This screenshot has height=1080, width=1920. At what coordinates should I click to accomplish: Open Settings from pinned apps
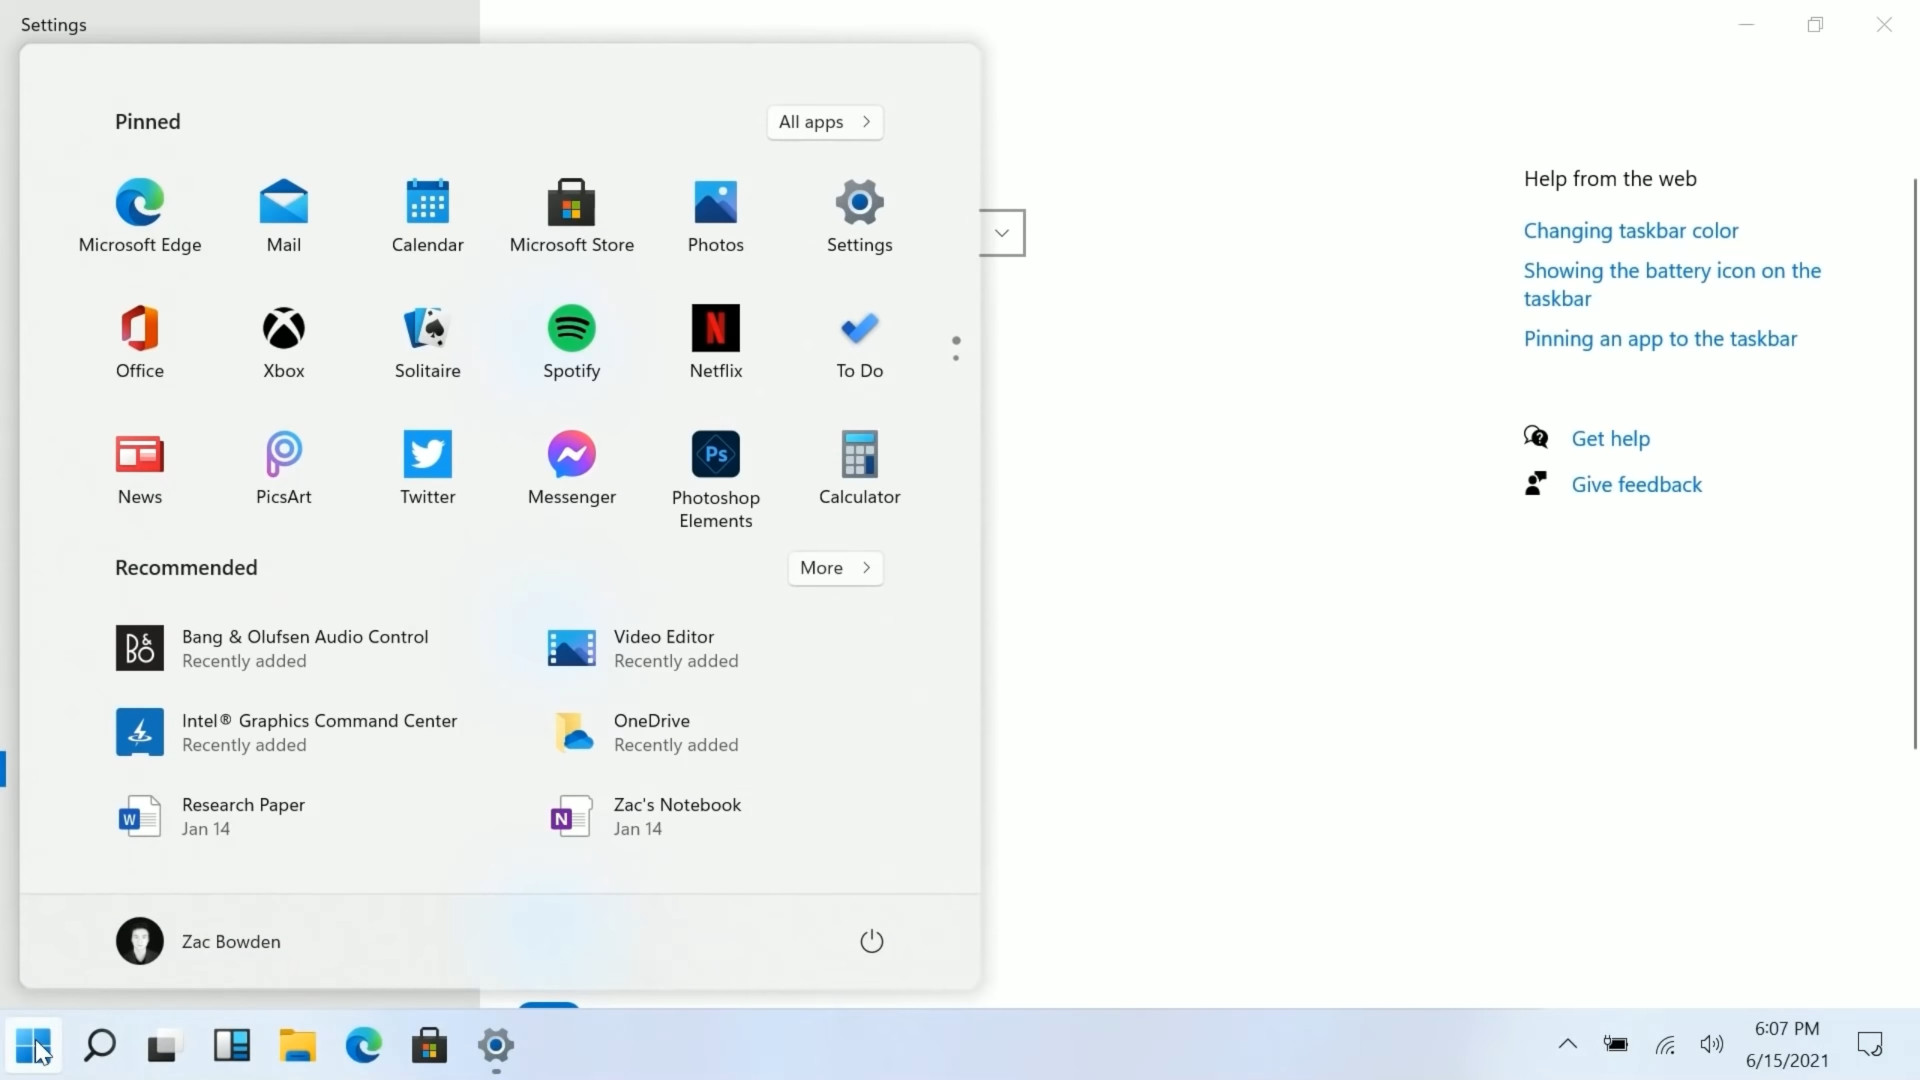pyautogui.click(x=860, y=216)
